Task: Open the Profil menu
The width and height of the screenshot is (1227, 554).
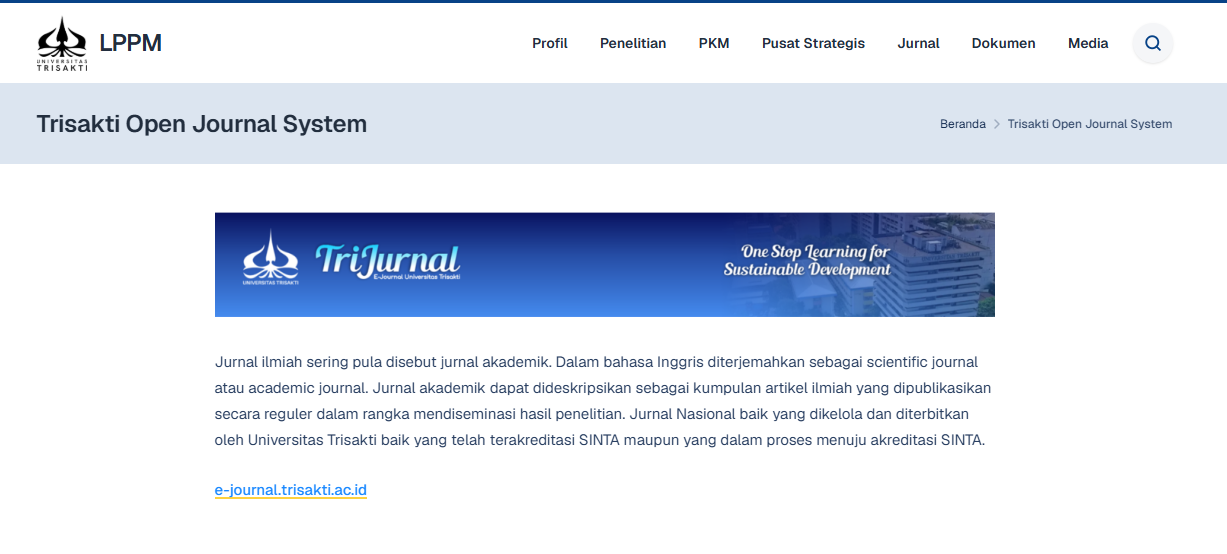Action: (550, 43)
